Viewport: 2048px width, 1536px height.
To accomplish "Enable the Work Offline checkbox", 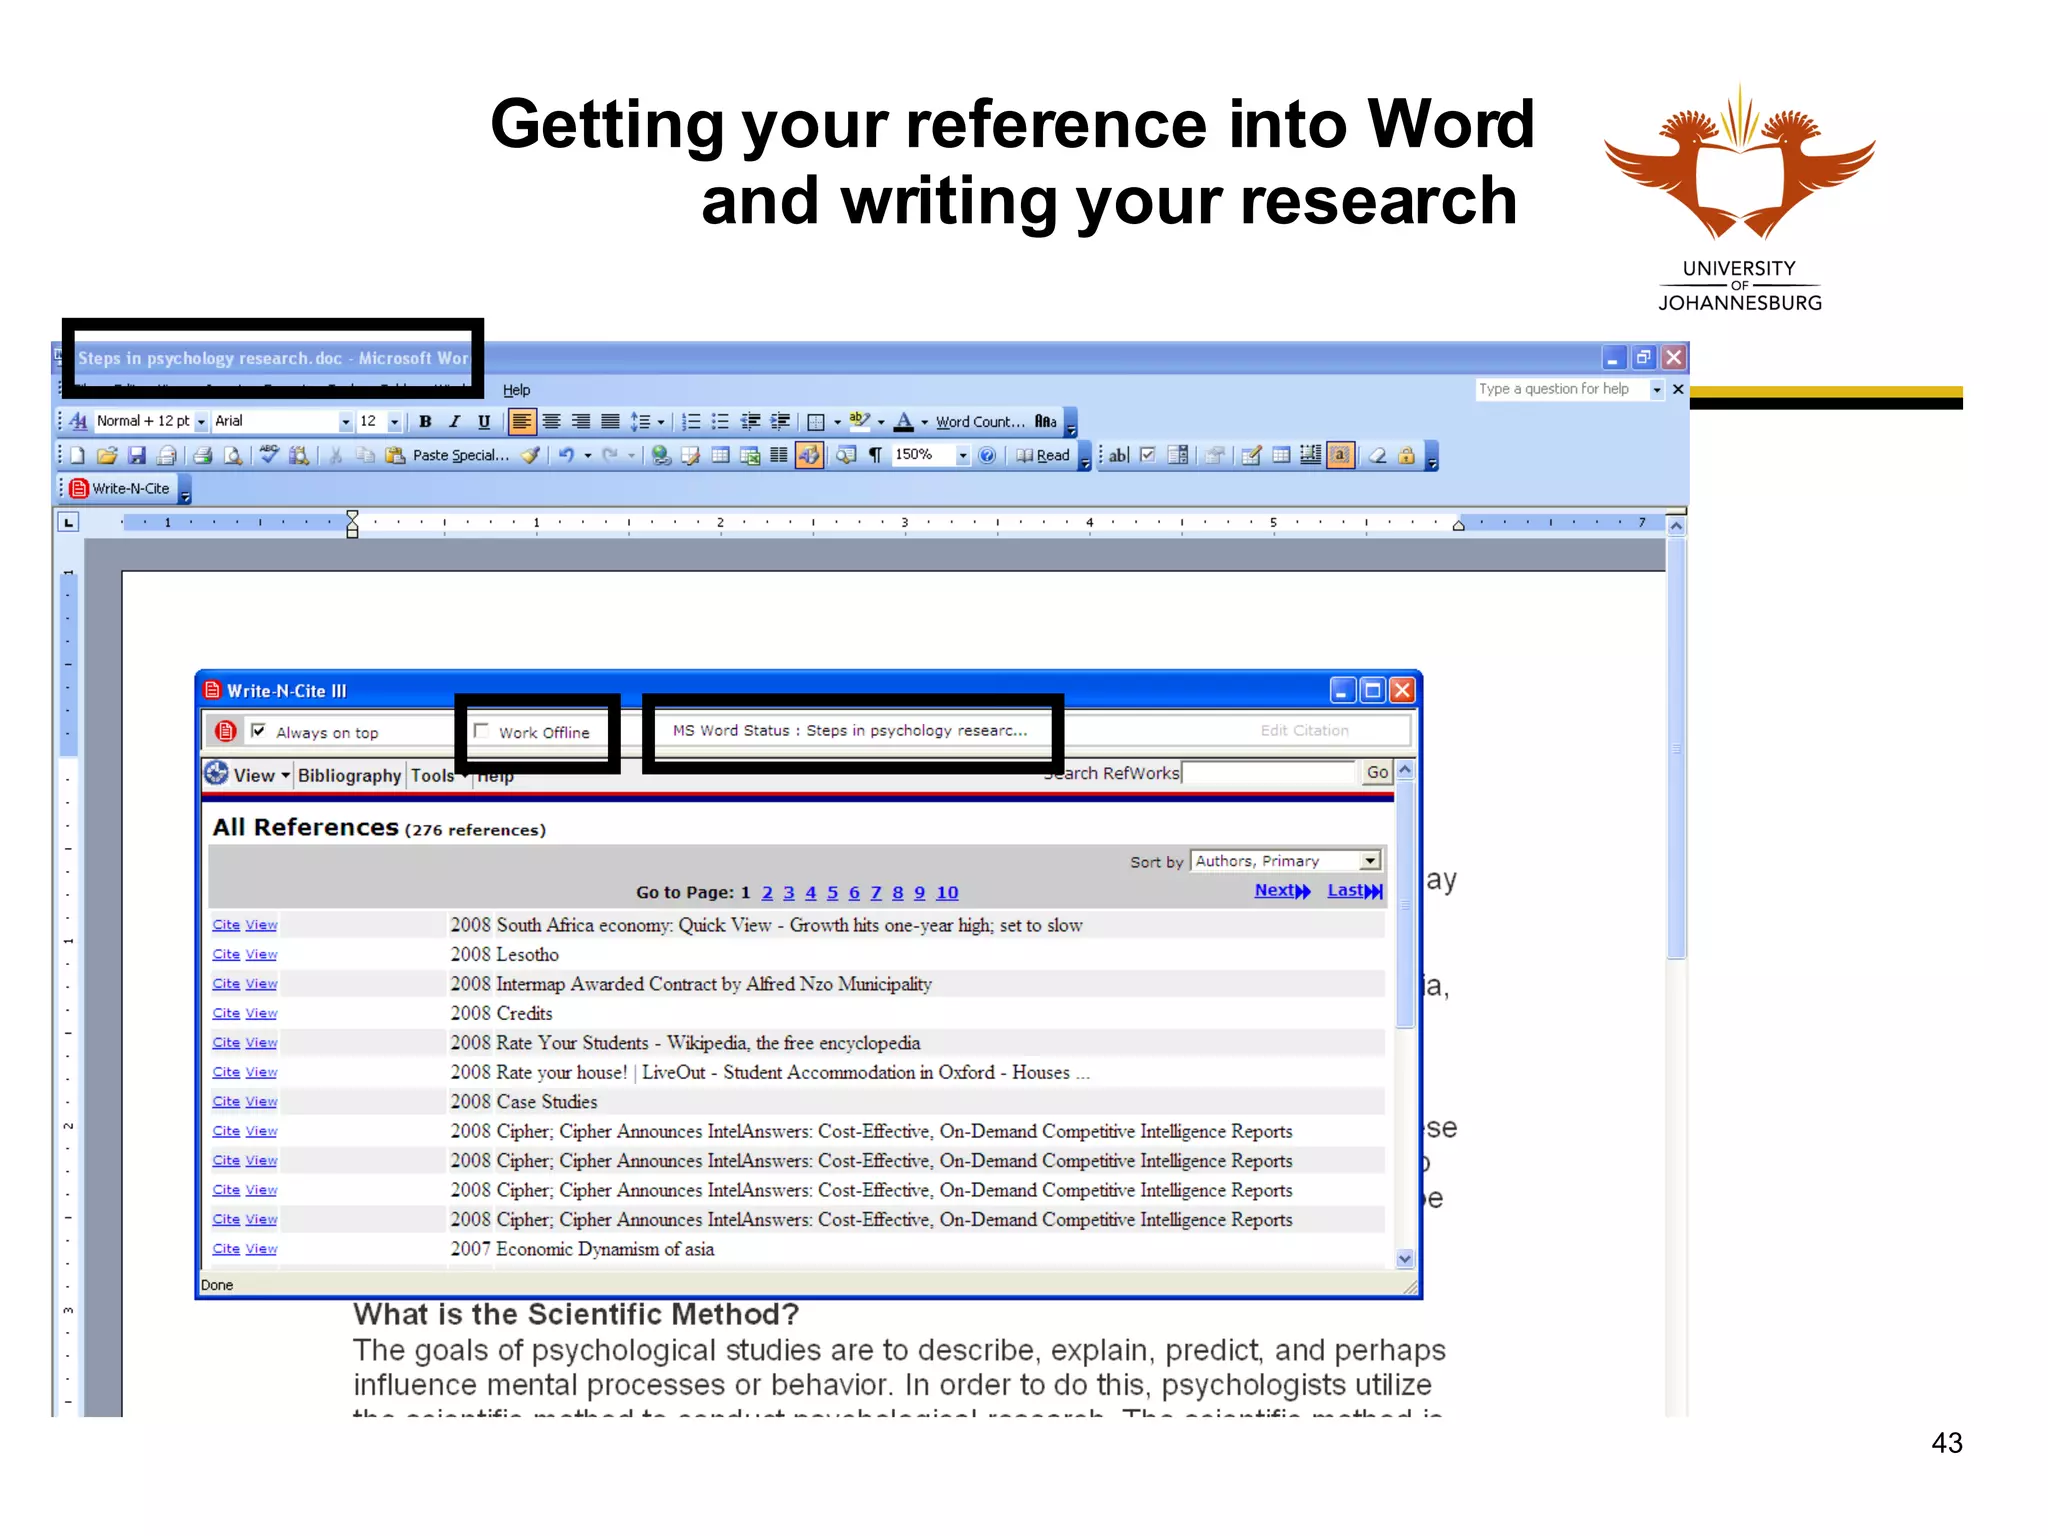I will 481,731.
